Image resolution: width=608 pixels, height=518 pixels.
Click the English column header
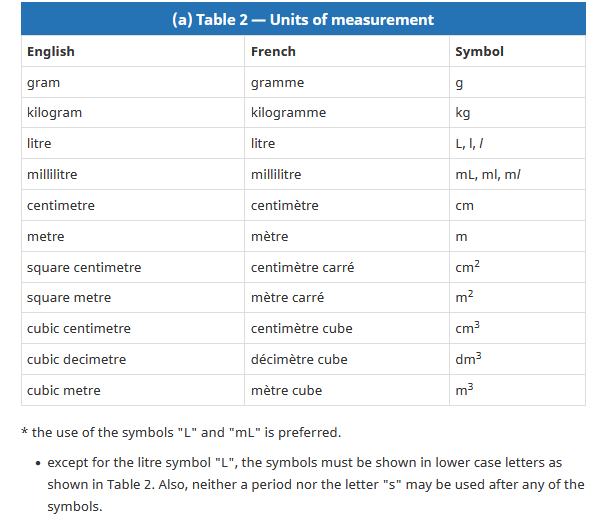[51, 51]
